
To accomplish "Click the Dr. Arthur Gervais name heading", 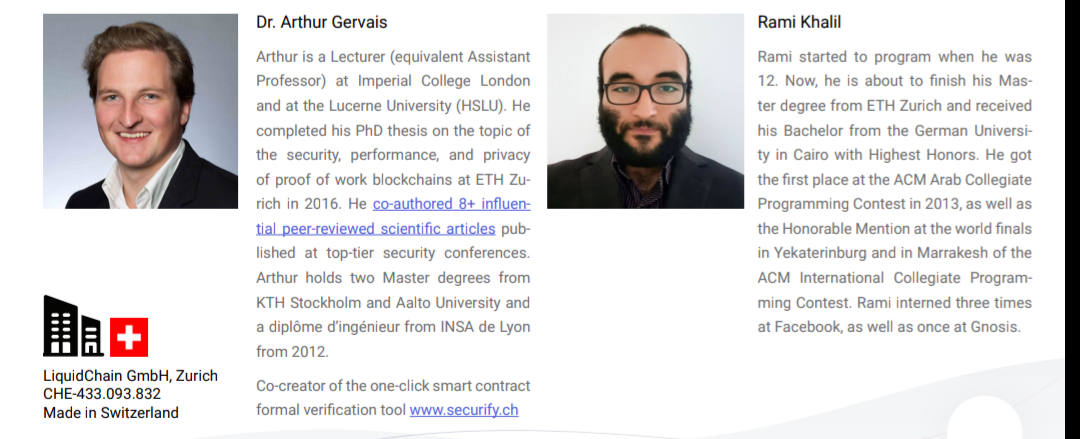I will (321, 22).
